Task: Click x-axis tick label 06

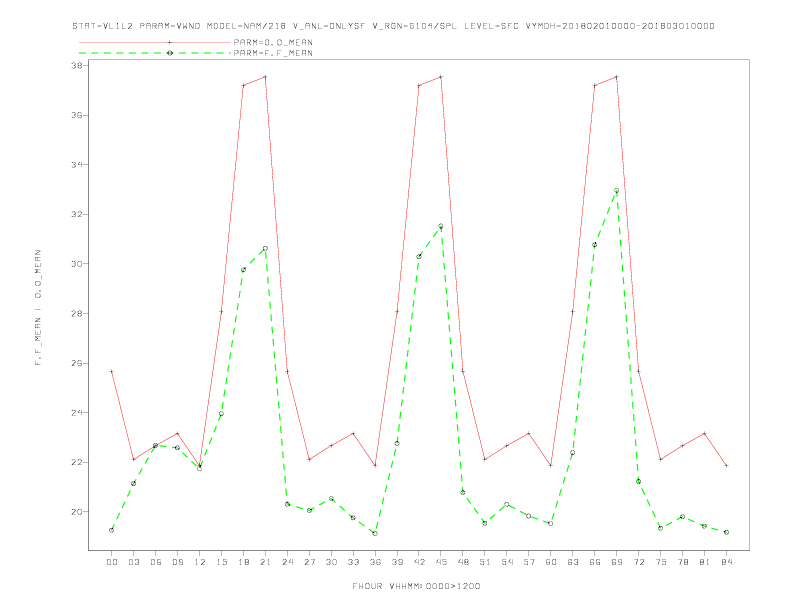Action: pyautogui.click(x=156, y=562)
